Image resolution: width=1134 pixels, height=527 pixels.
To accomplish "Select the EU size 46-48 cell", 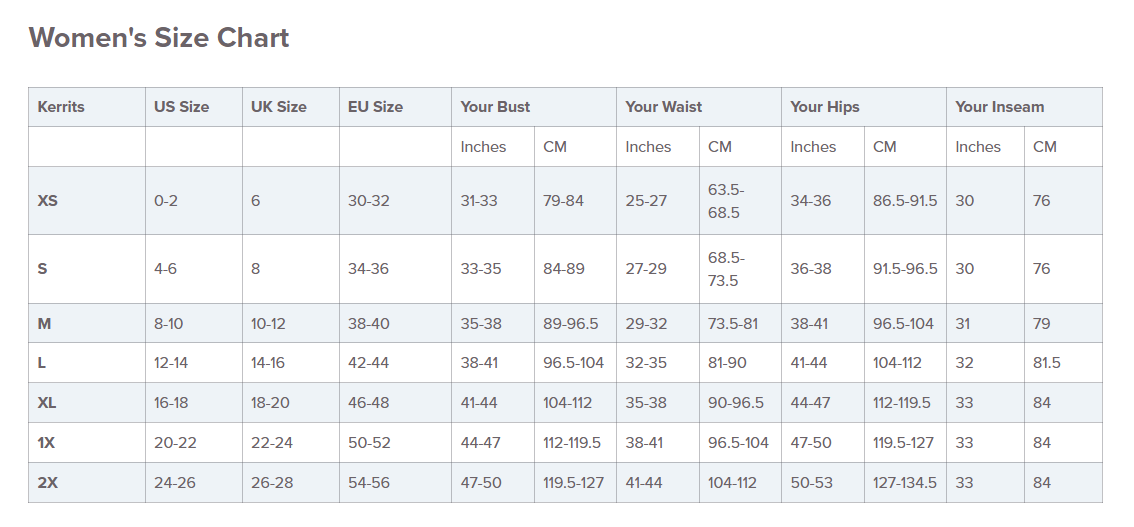I will [x=369, y=403].
